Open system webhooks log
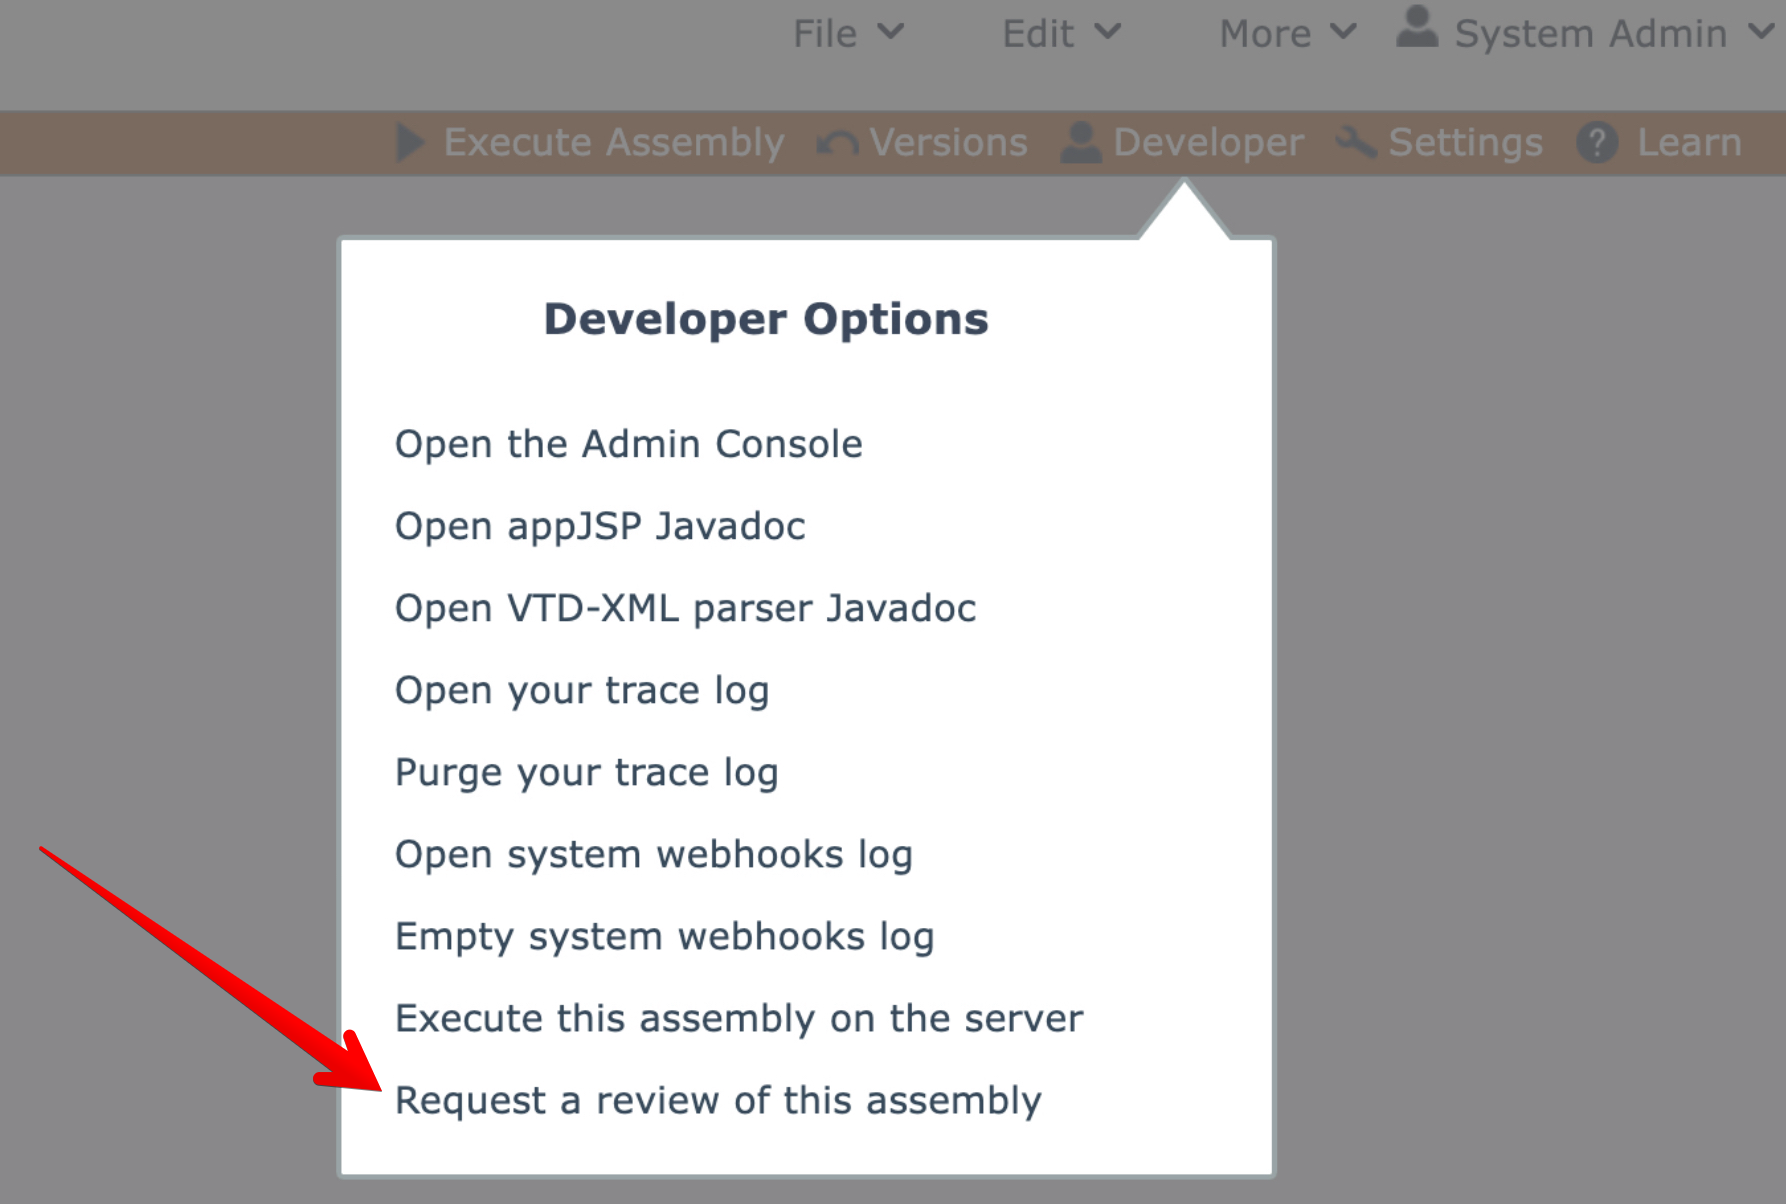1786x1204 pixels. click(653, 854)
